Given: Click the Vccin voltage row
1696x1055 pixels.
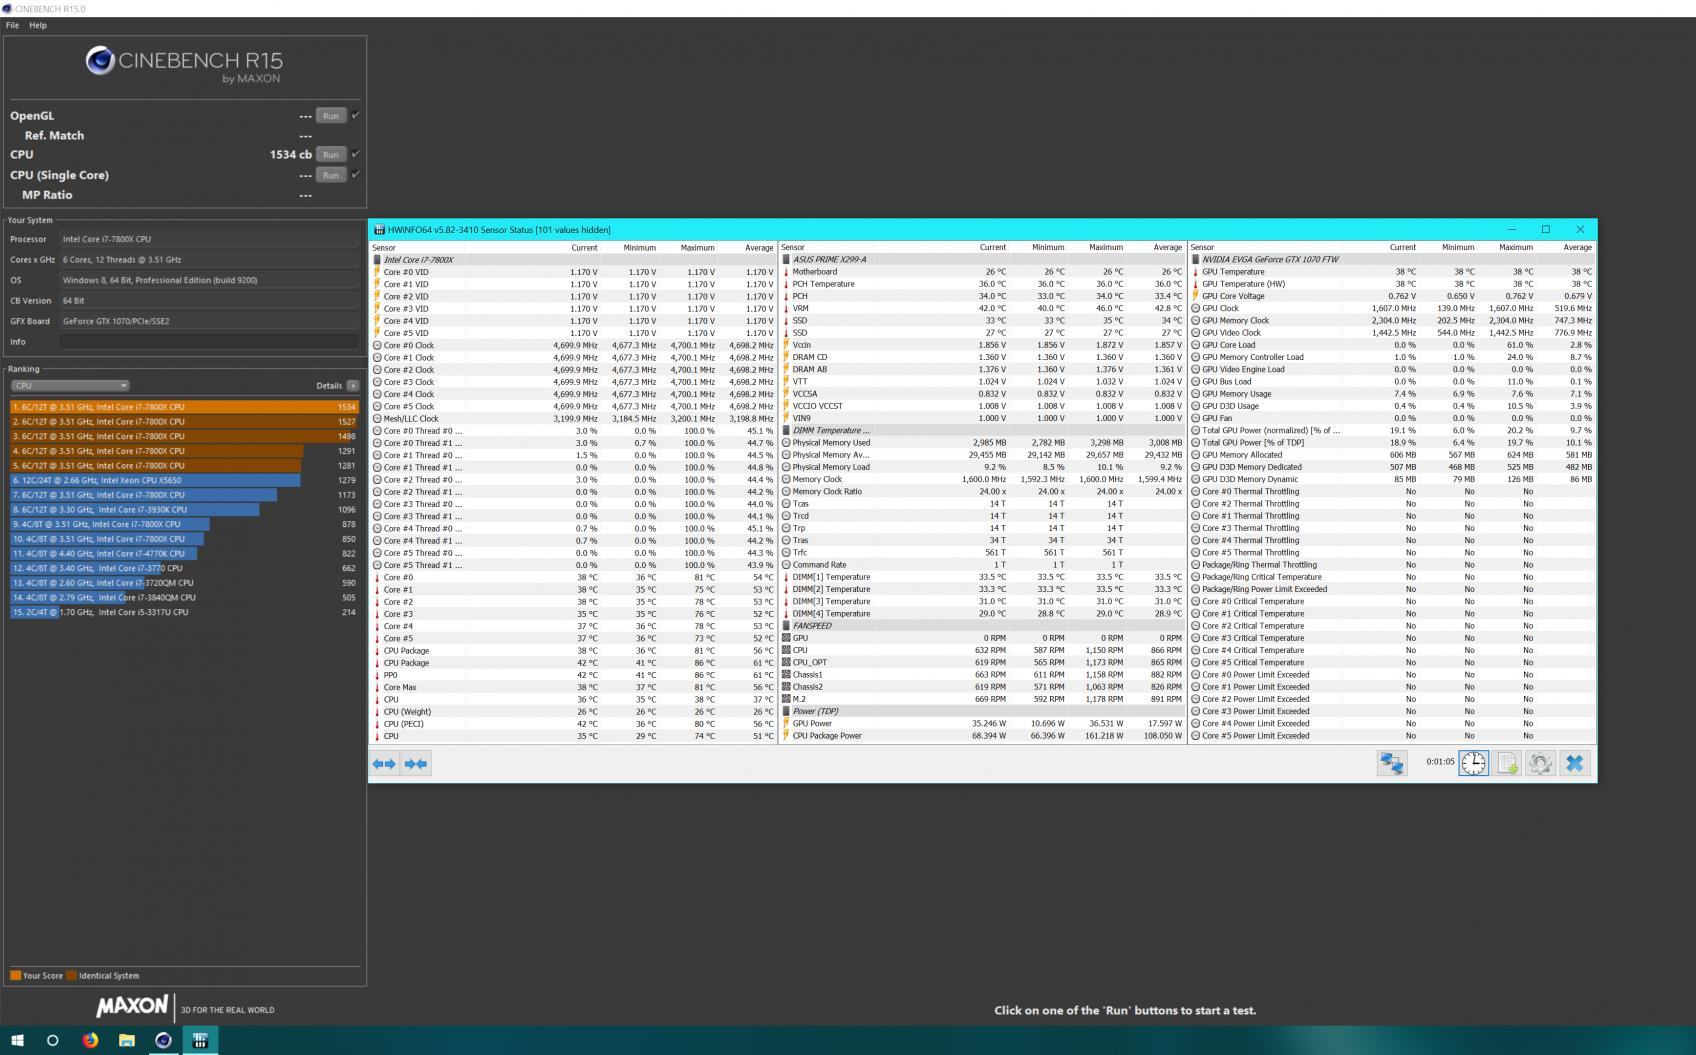Looking at the screenshot, I should tap(982, 345).
